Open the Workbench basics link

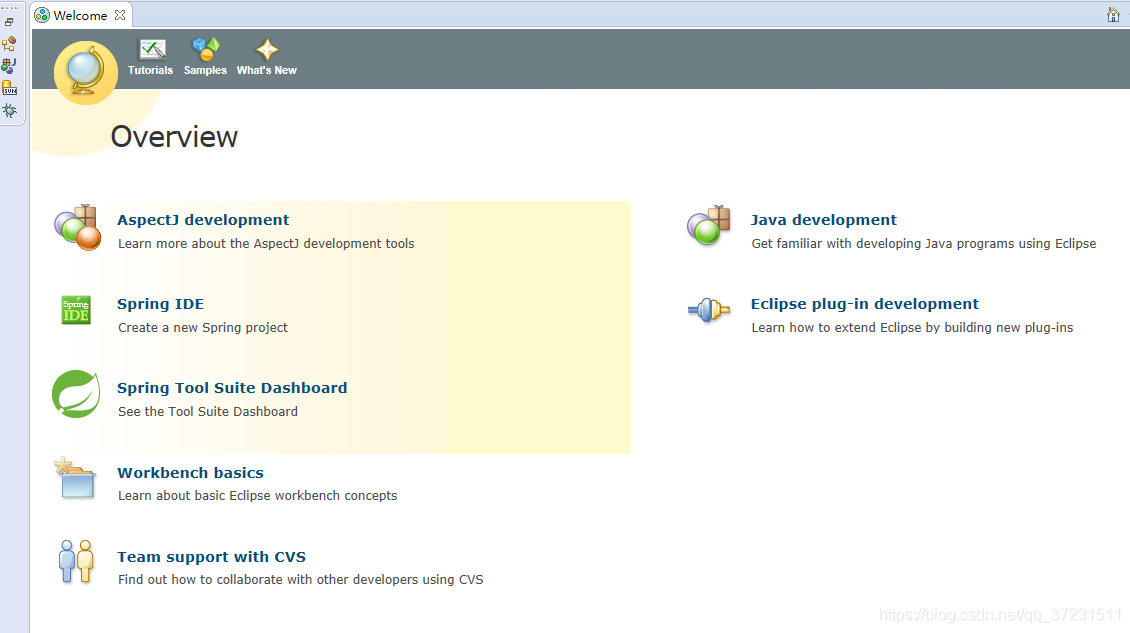point(191,473)
